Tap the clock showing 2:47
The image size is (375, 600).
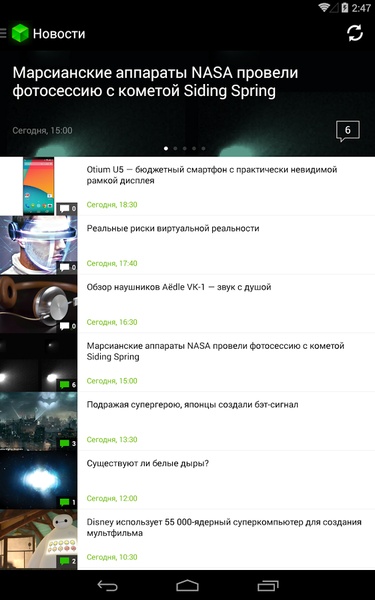[361, 7]
